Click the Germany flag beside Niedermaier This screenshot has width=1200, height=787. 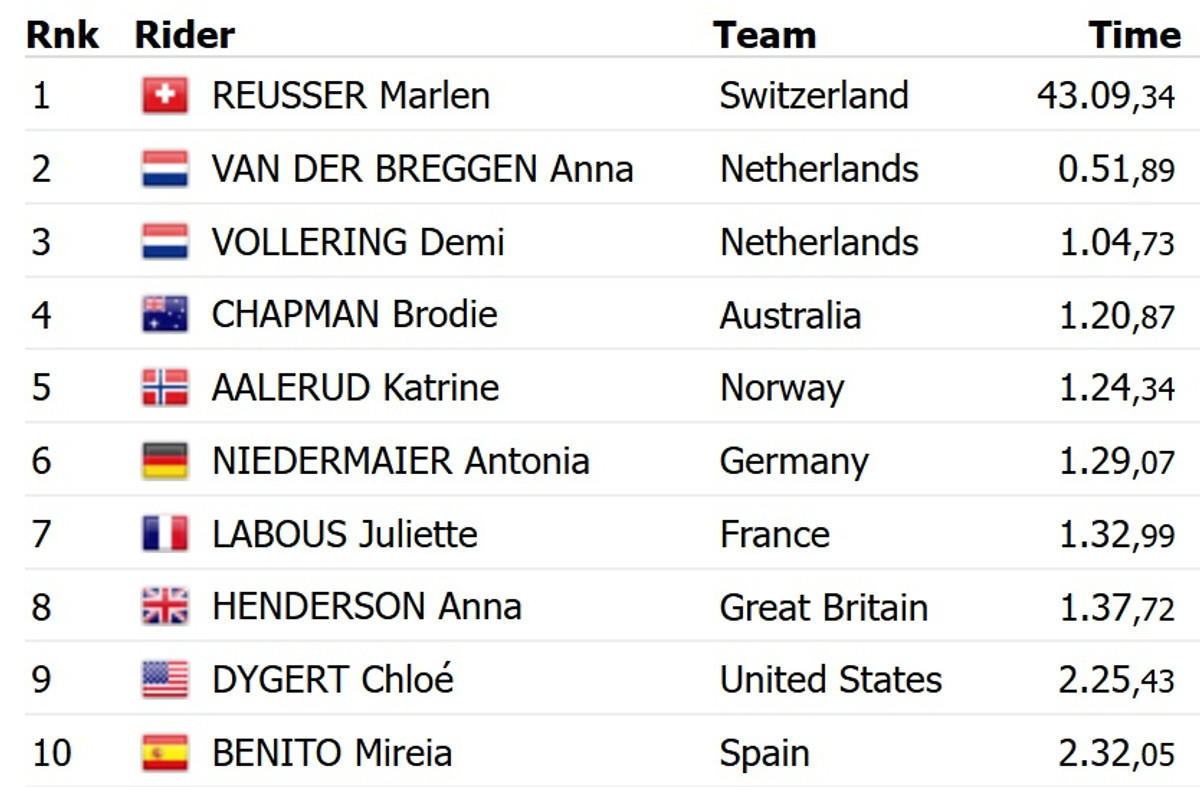point(165,461)
